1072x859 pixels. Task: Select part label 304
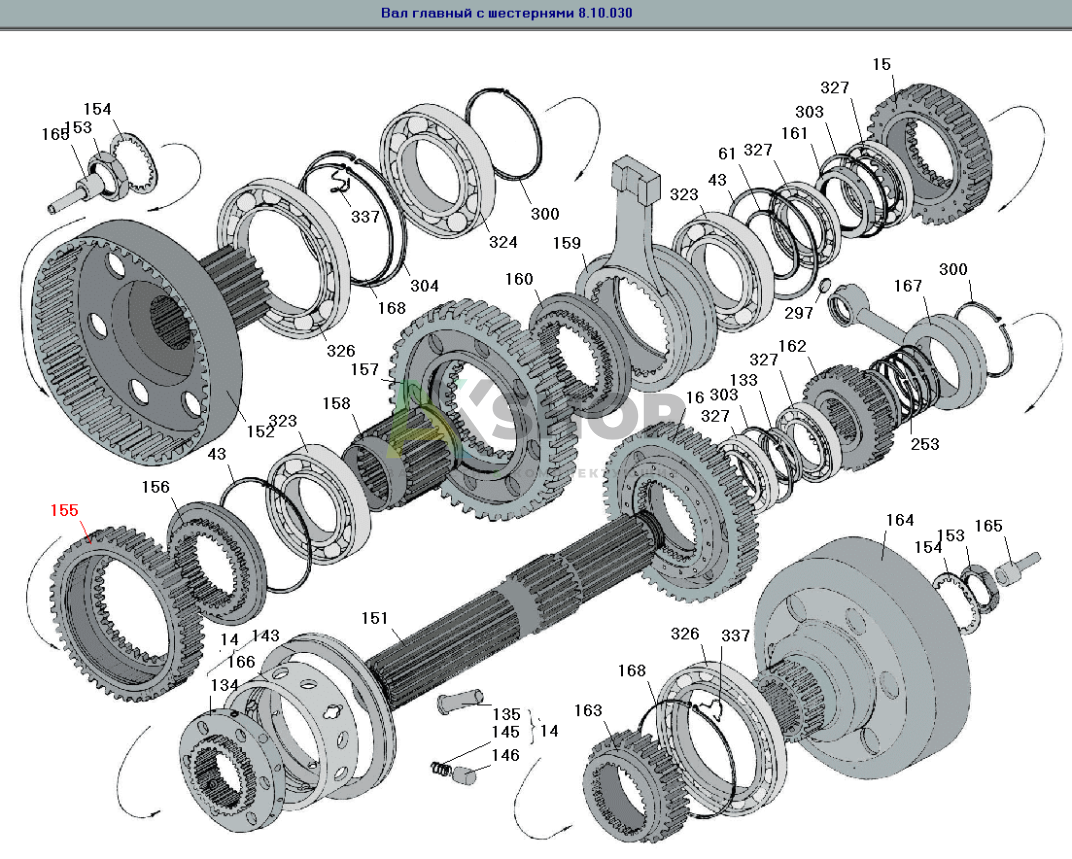pos(424,286)
